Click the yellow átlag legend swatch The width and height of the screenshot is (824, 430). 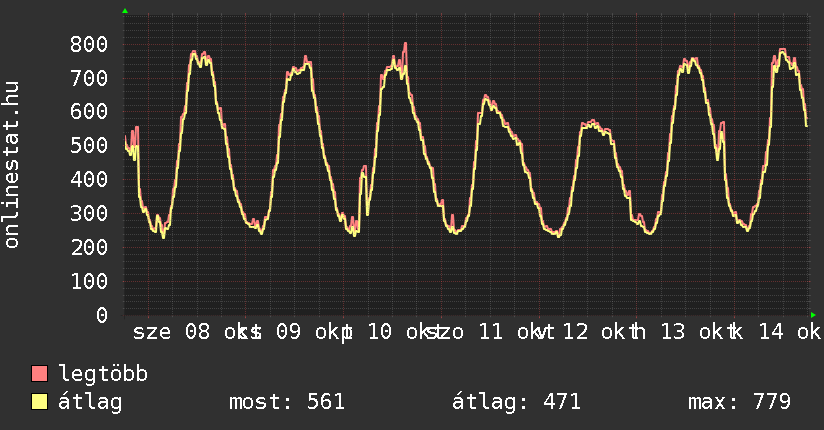(x=40, y=402)
